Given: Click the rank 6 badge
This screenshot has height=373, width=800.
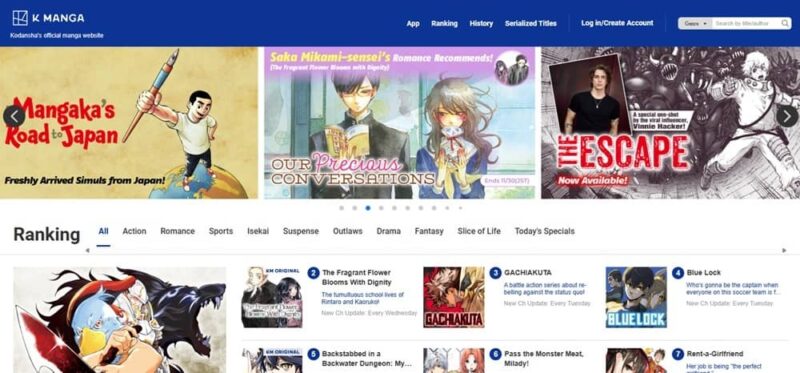Looking at the screenshot, I should pos(495,354).
